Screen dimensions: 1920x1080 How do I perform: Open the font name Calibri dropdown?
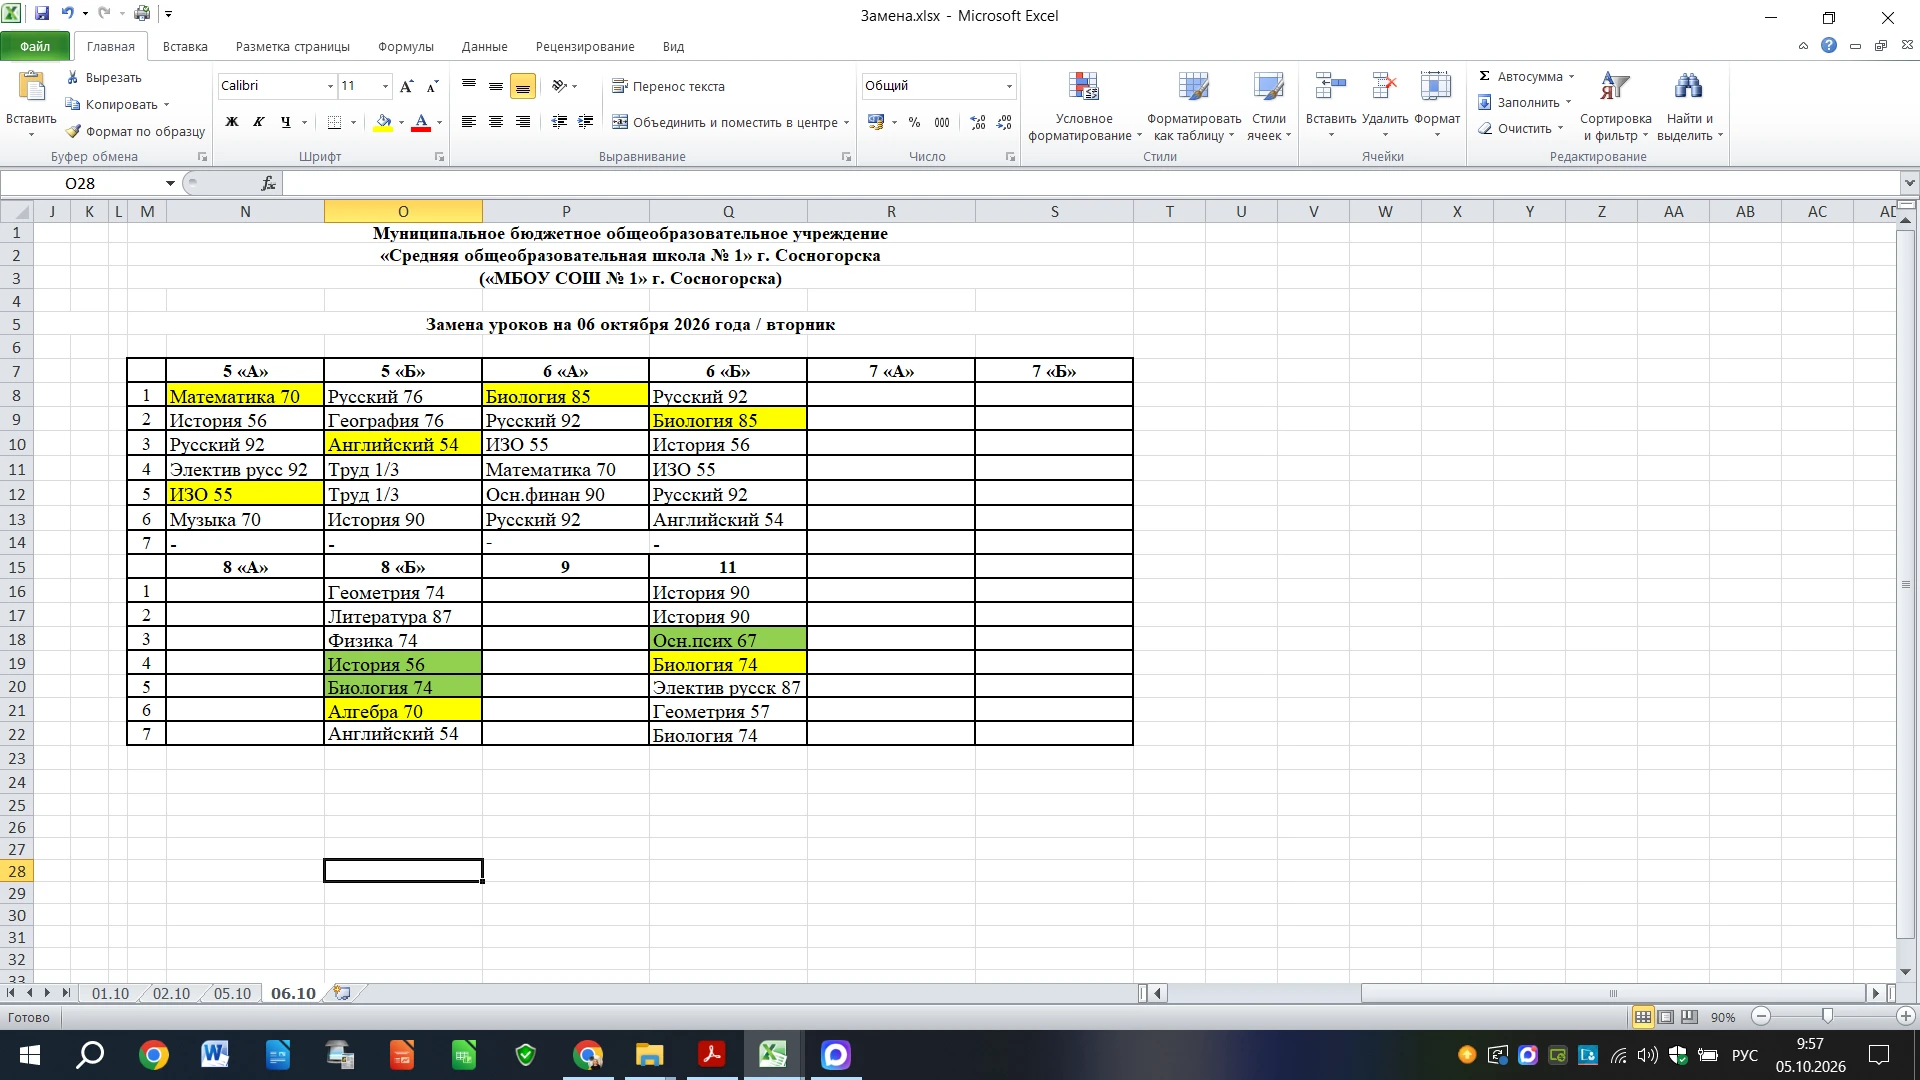click(330, 86)
